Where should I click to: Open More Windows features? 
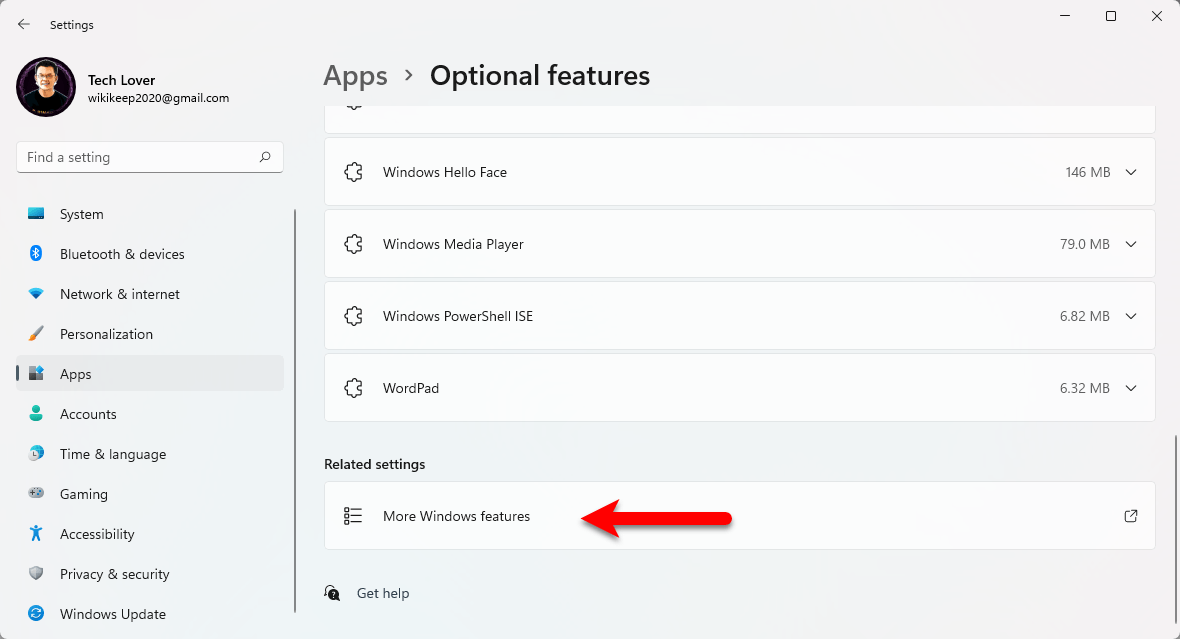740,516
